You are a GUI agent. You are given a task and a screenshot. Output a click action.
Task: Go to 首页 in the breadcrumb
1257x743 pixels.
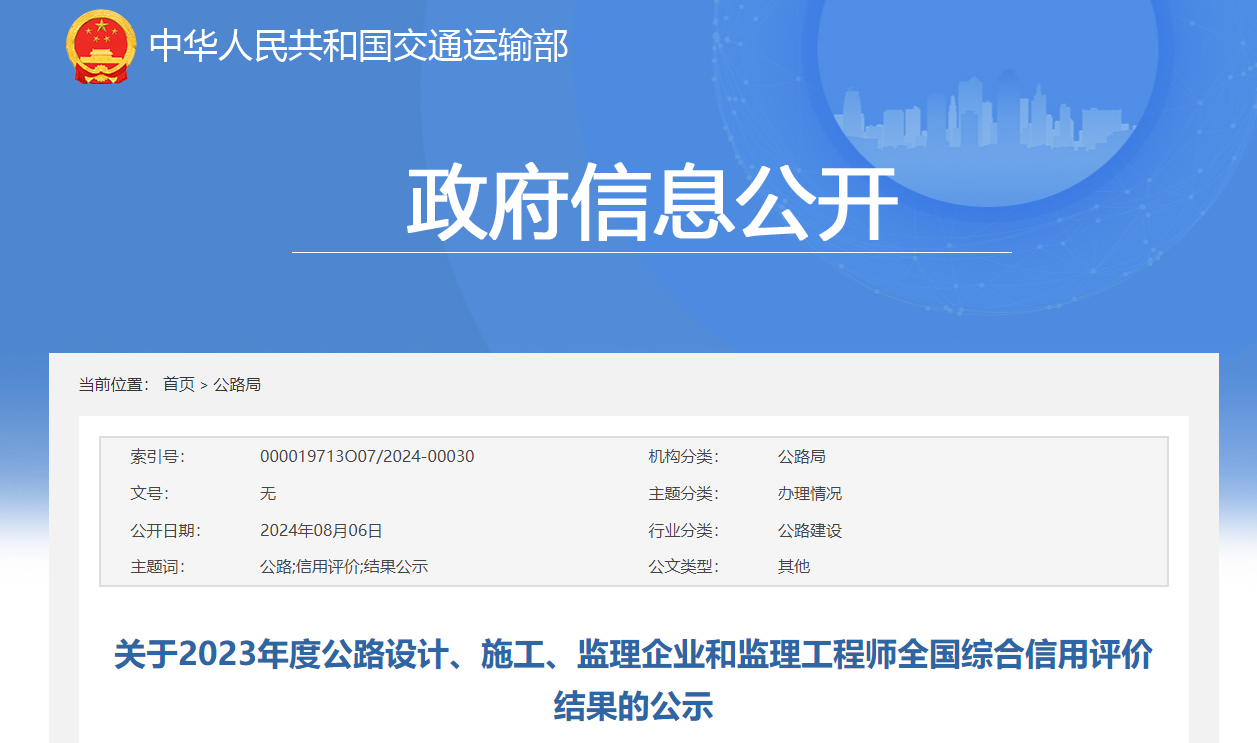coord(179,384)
